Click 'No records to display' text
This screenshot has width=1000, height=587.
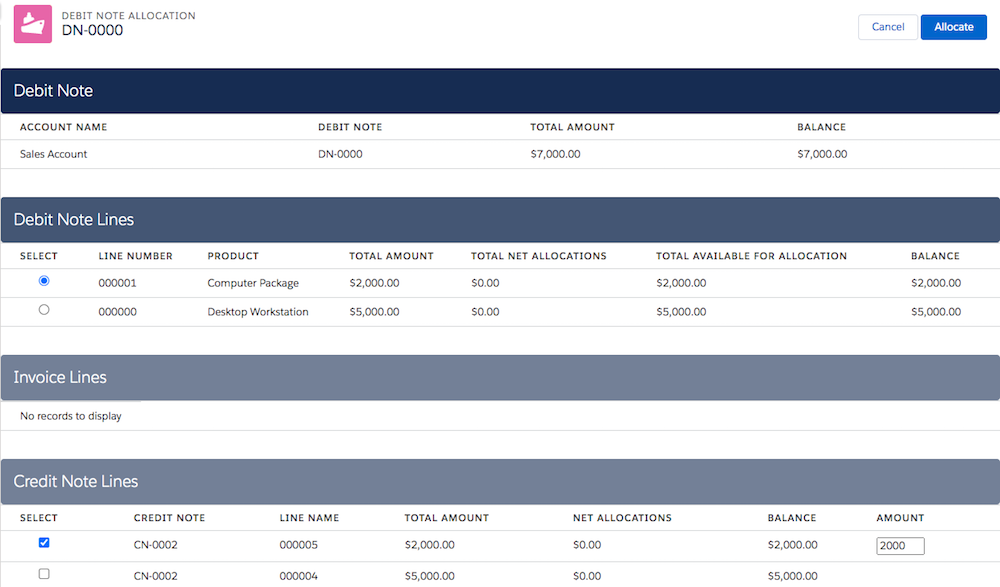[71, 416]
